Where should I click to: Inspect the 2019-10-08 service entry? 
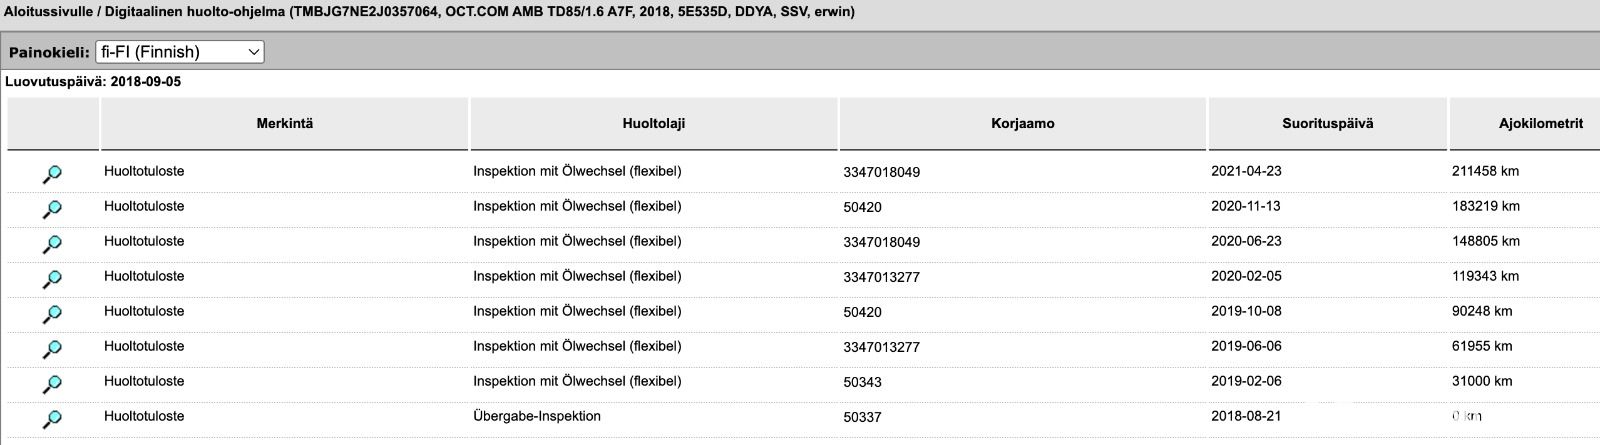tap(52, 314)
